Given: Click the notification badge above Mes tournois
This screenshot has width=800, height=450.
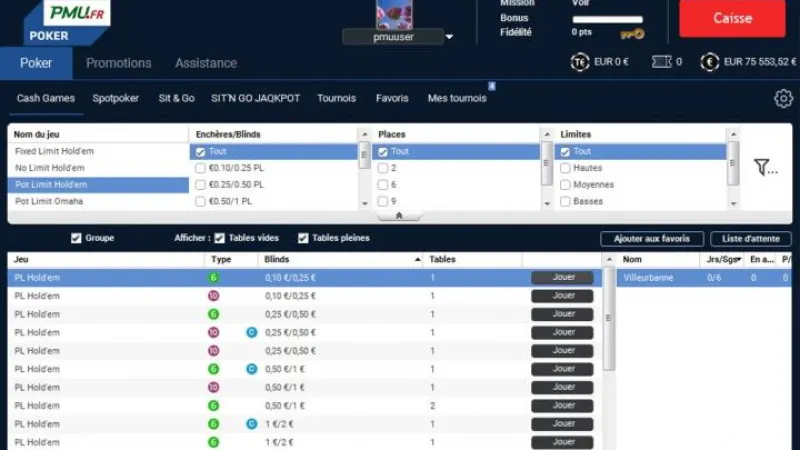Looking at the screenshot, I should 492,86.
